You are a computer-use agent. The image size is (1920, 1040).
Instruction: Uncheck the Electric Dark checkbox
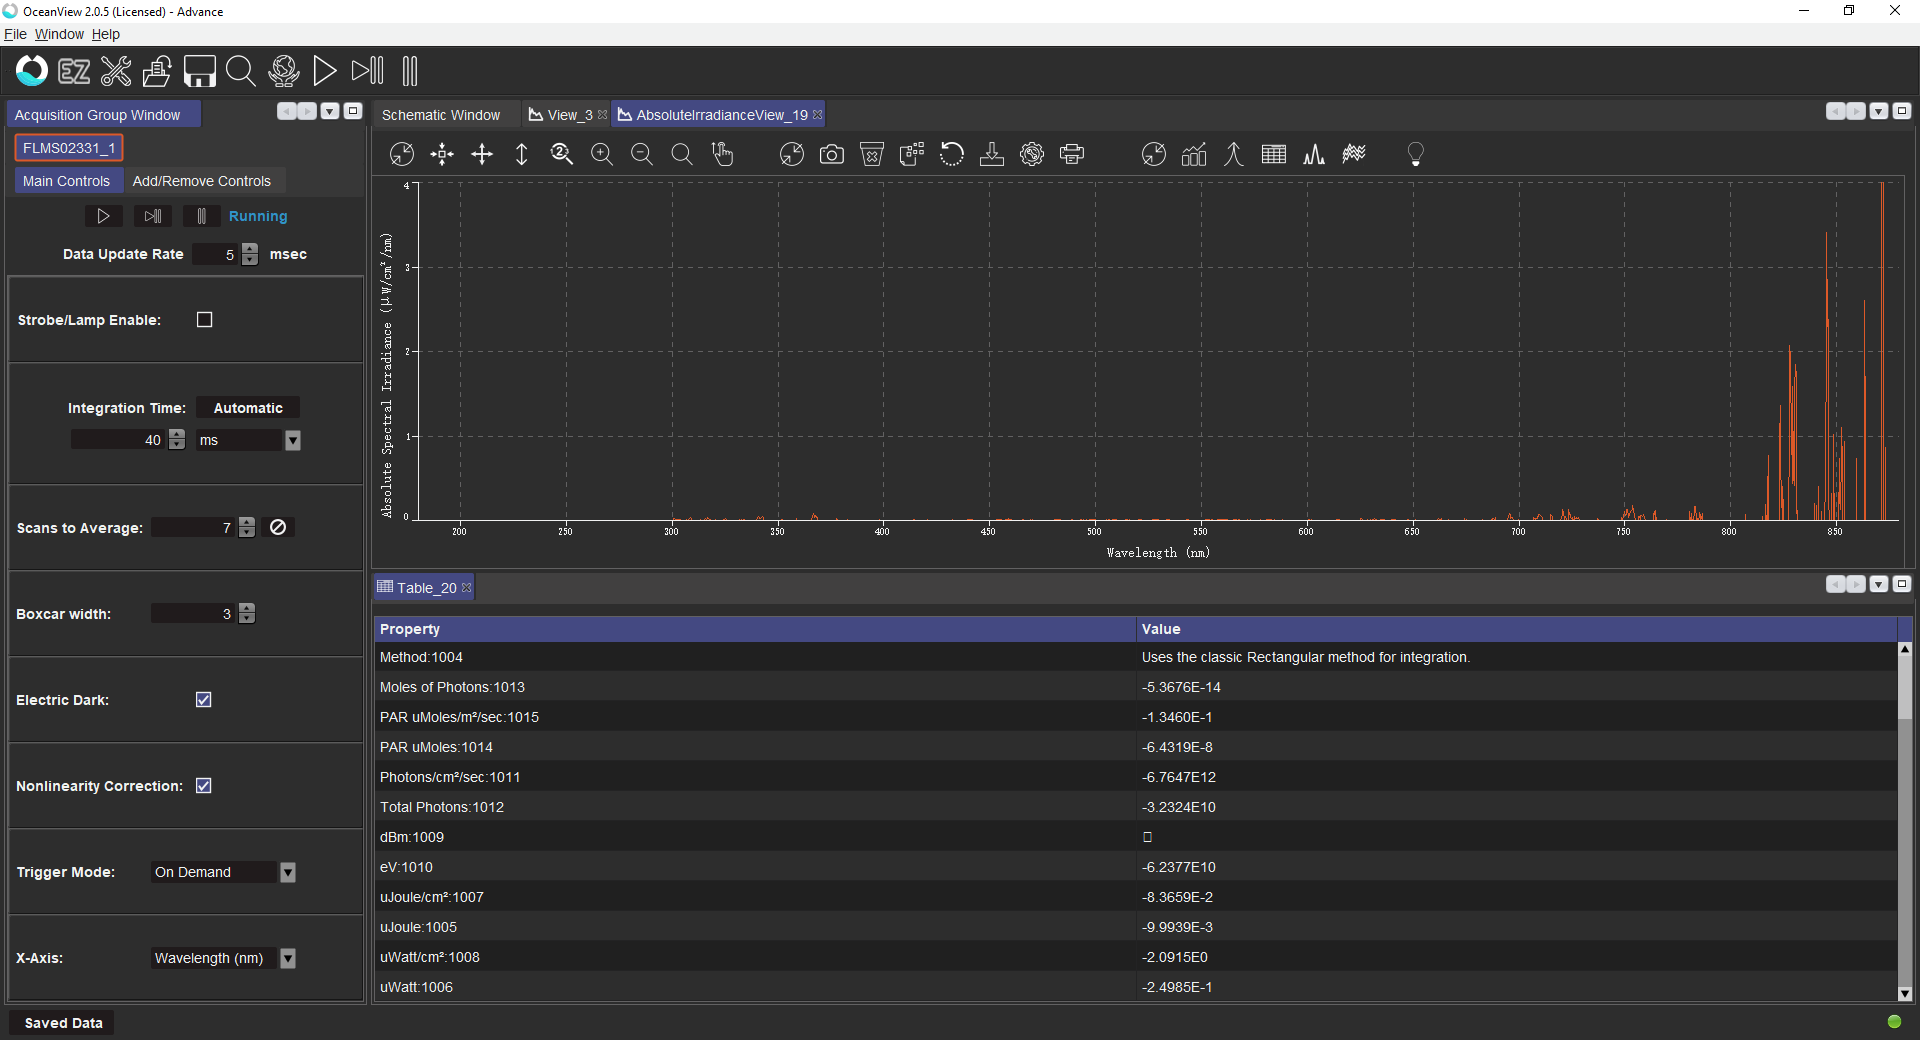tap(204, 700)
